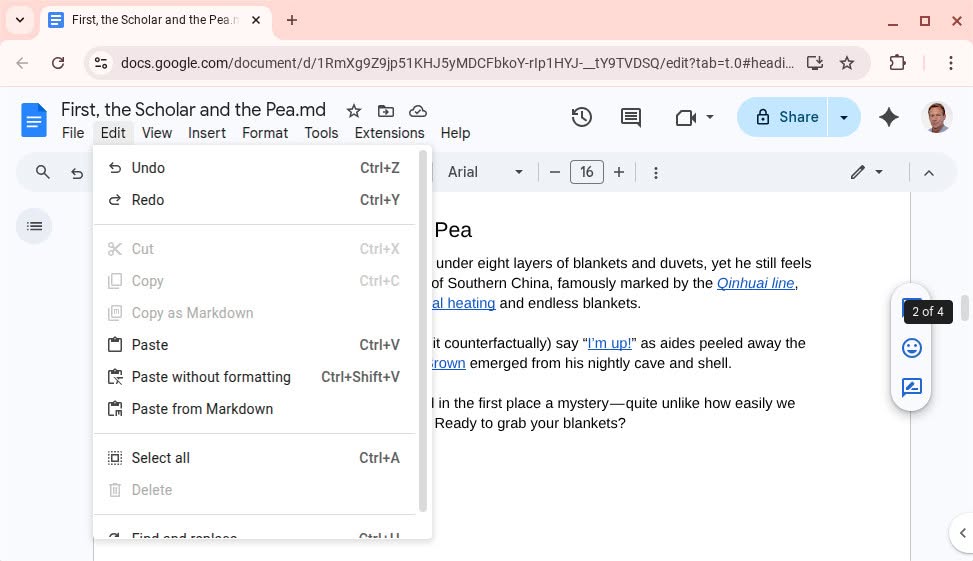
Task: Click the font size 16 field
Action: [586, 172]
